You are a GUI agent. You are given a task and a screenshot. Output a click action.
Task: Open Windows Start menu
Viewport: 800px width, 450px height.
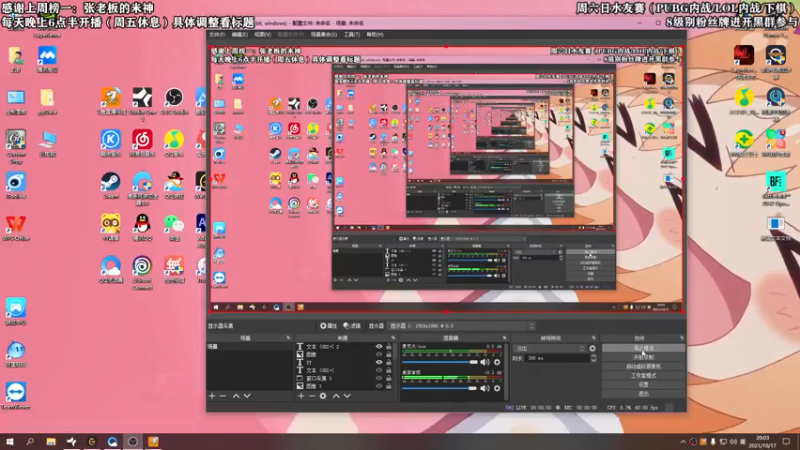(10, 442)
